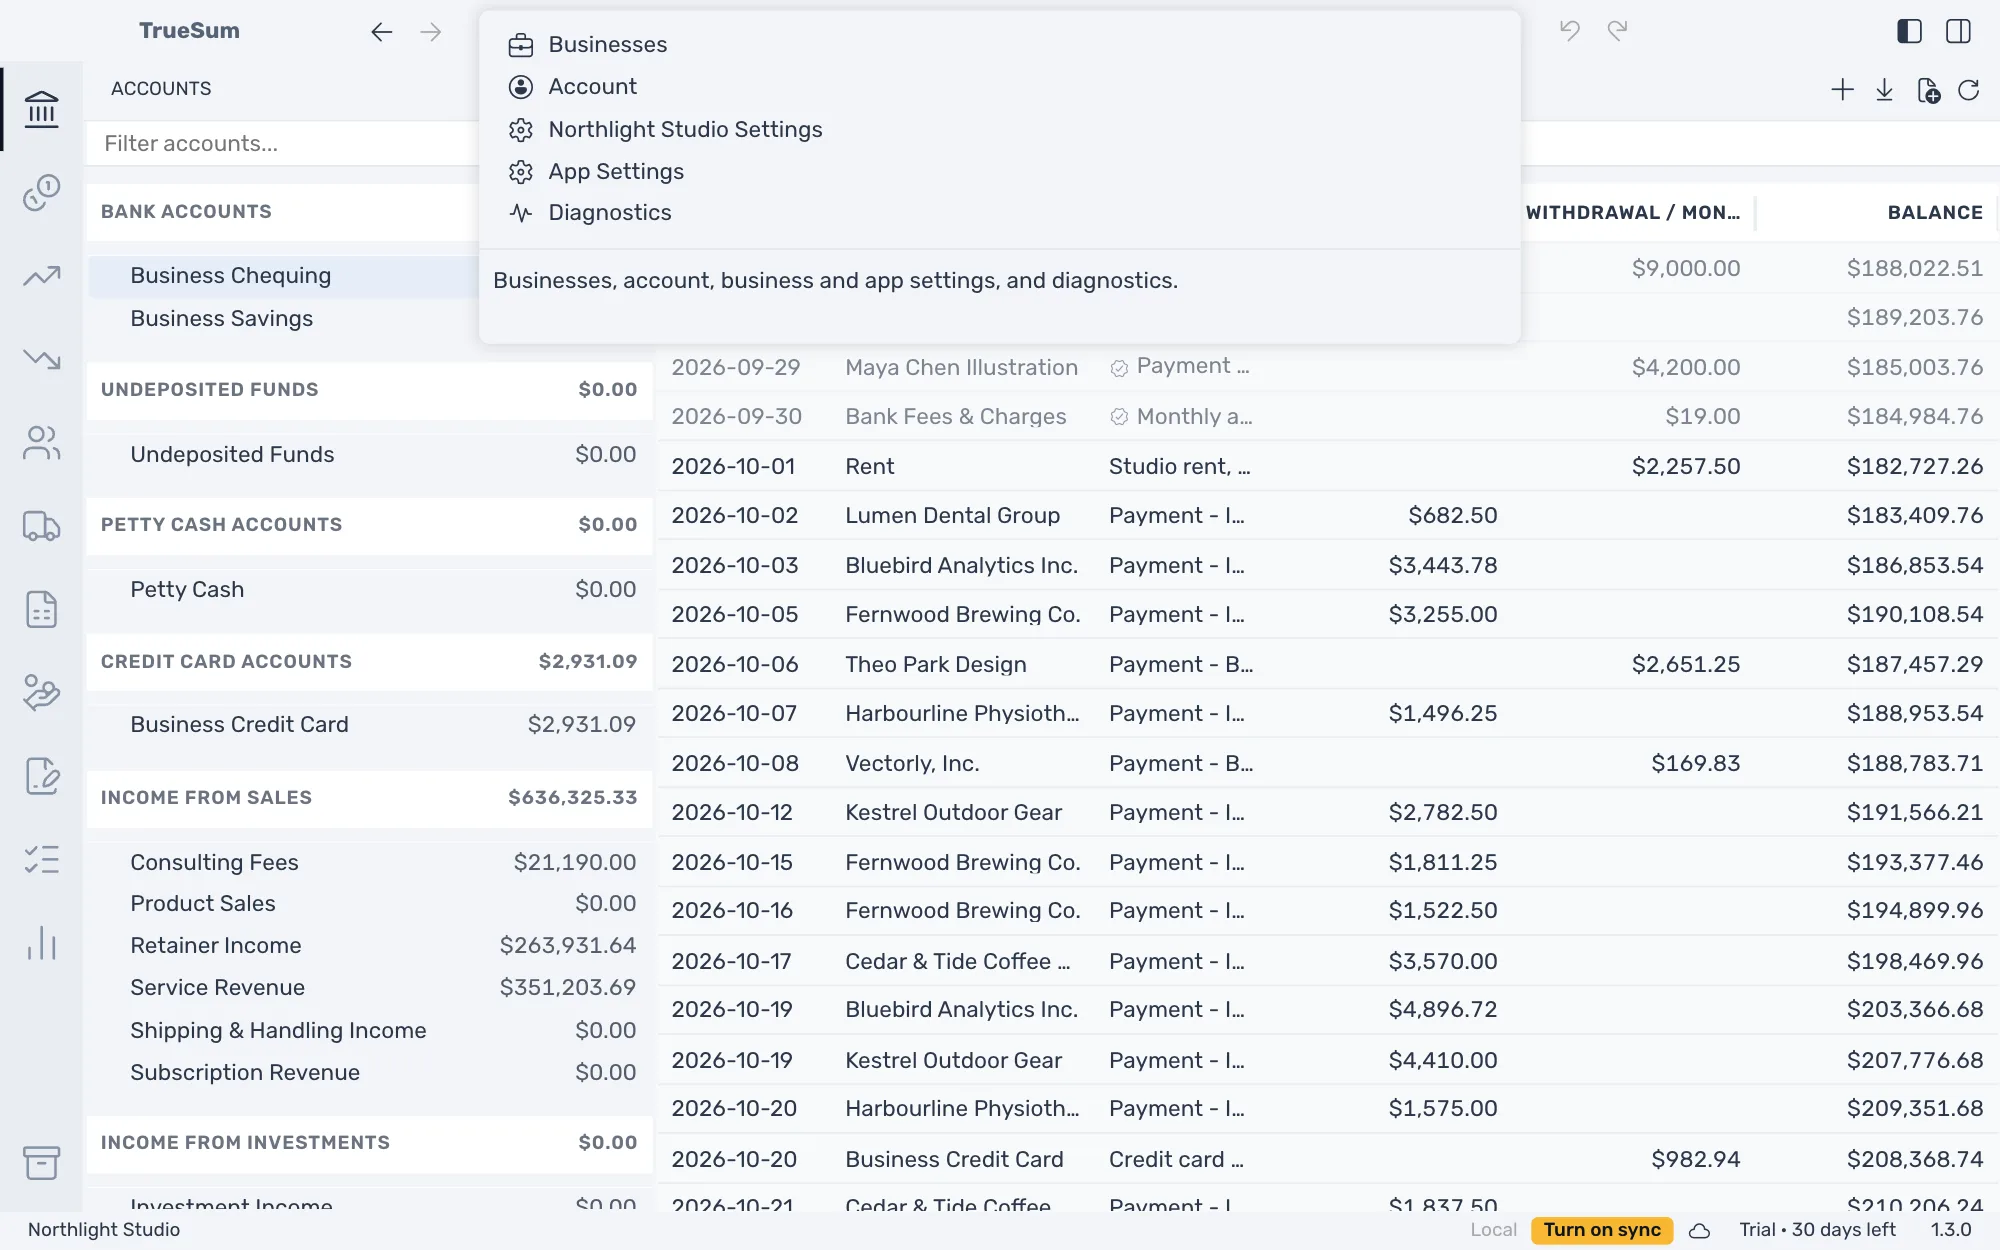Select the Service Revenue account

pyautogui.click(x=369, y=987)
